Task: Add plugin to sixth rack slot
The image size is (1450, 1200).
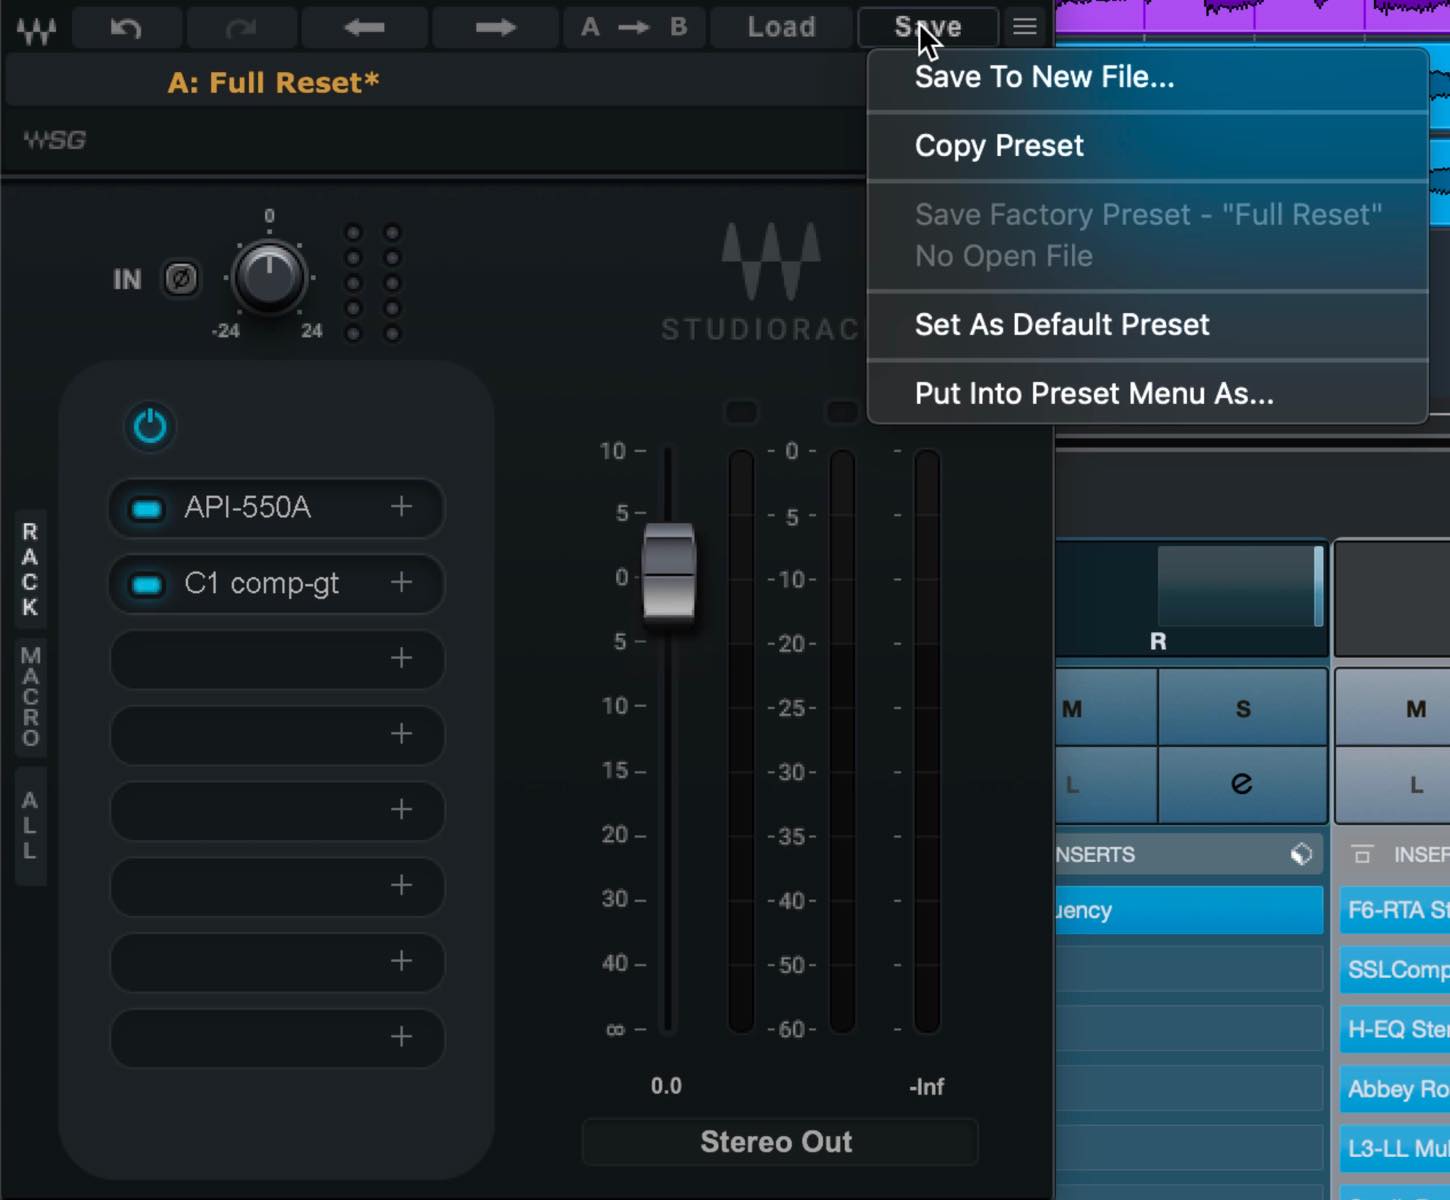Action: pyautogui.click(x=401, y=885)
